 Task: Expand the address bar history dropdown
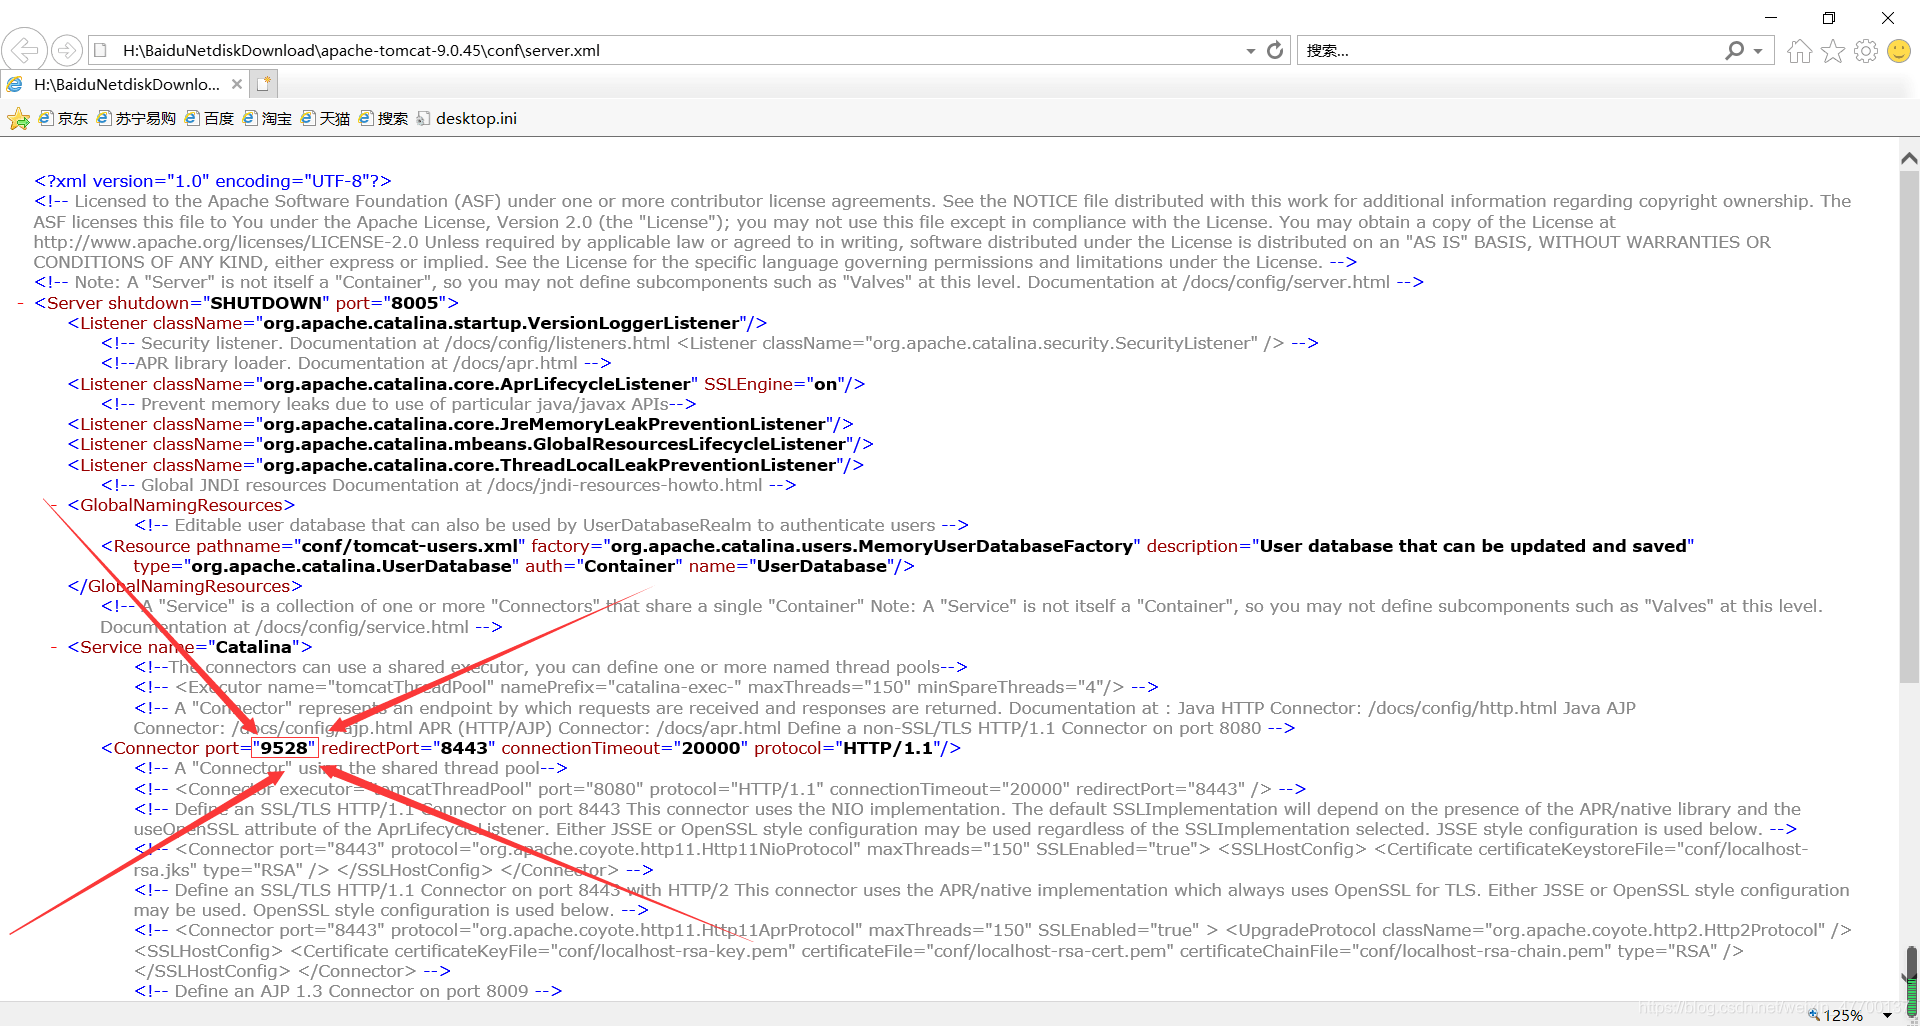pos(1250,51)
